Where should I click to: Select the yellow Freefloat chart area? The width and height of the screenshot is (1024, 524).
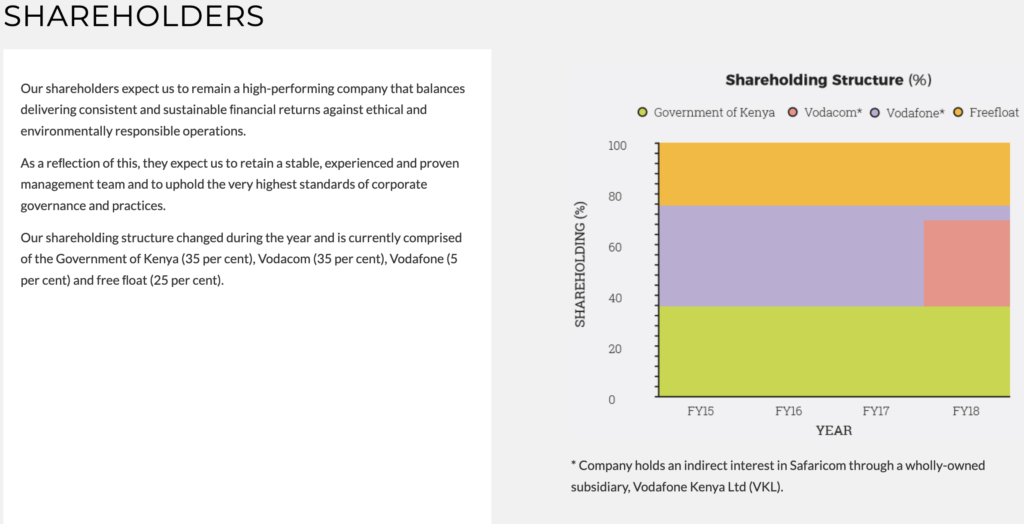[x=835, y=174]
